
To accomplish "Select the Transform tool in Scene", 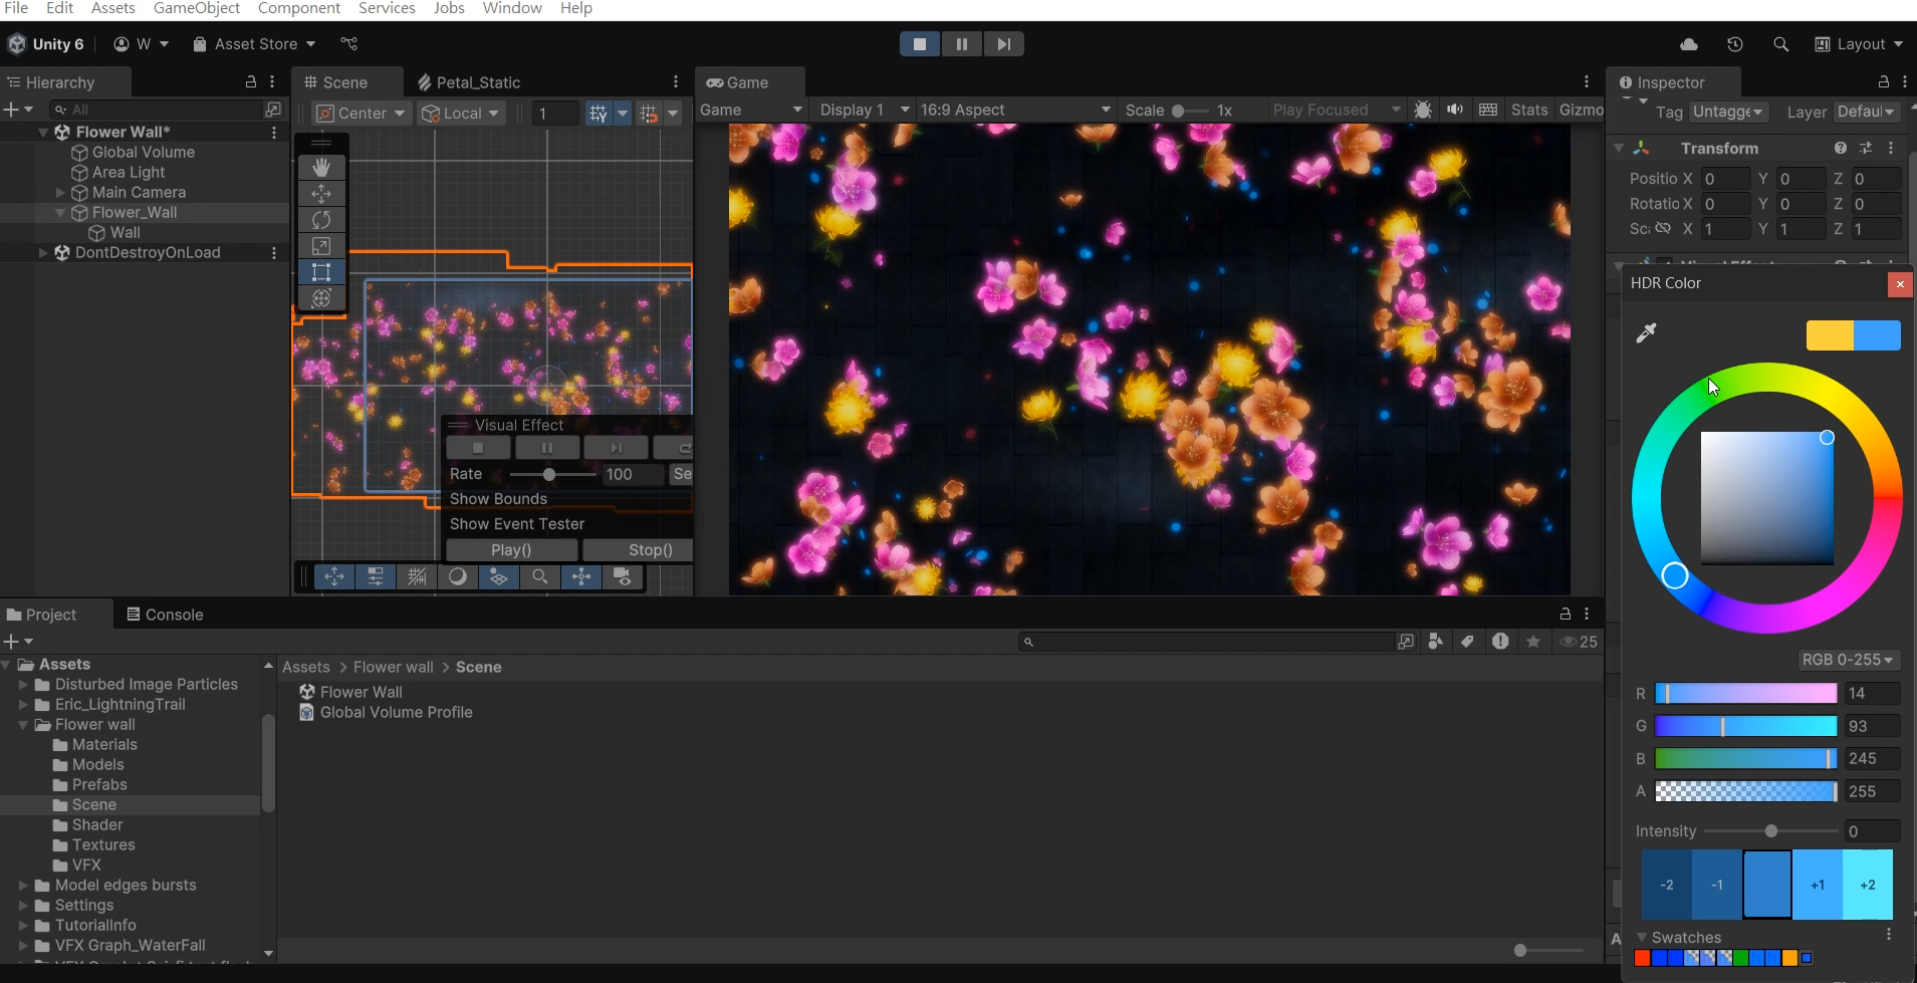I will (321, 297).
